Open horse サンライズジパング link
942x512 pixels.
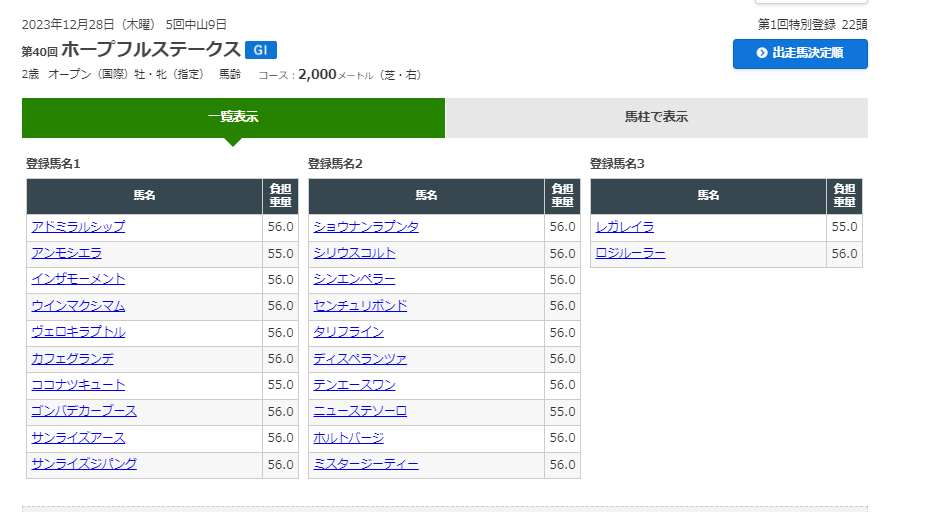pos(84,464)
